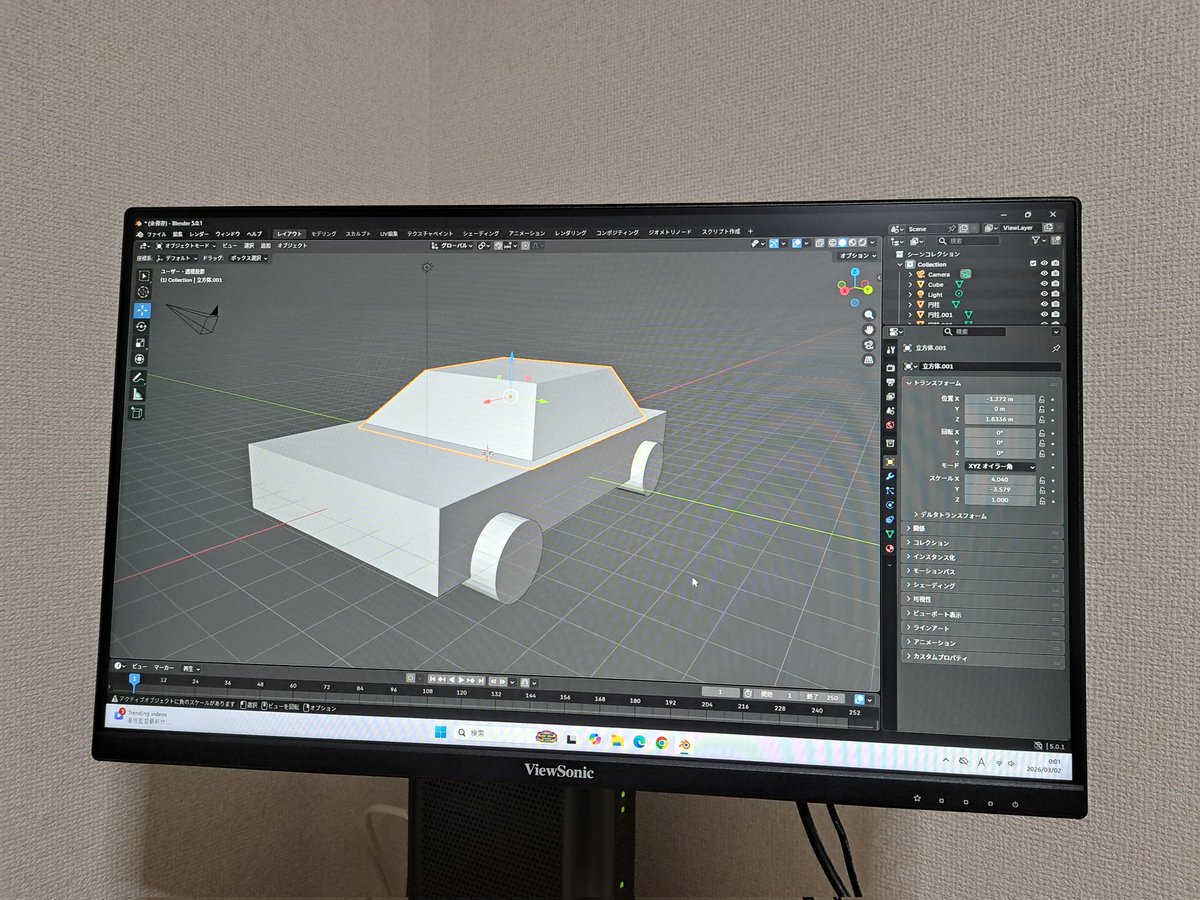The height and width of the screenshot is (900, 1200).
Task: Open the Render properties tab
Action: (x=890, y=368)
